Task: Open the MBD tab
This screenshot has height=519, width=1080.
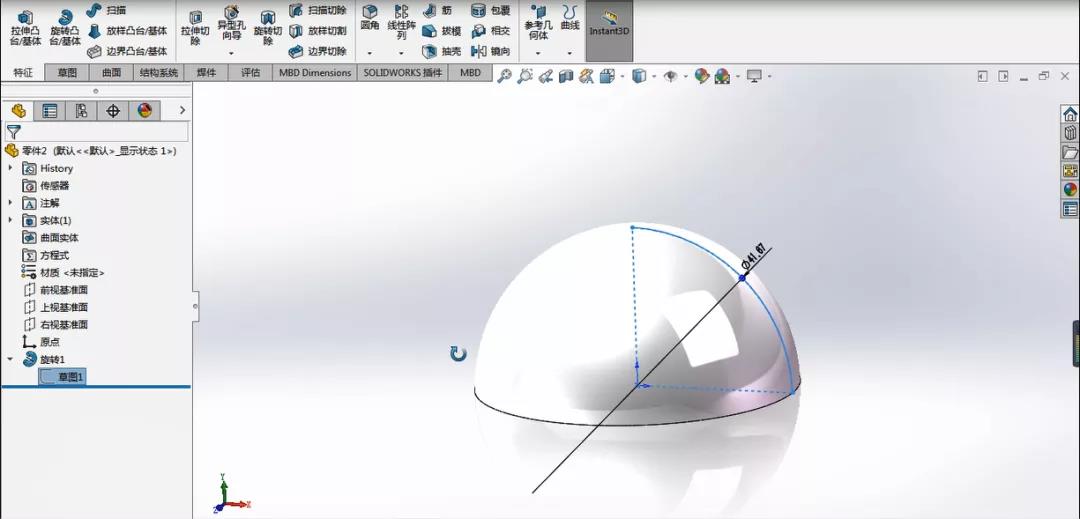Action: tap(470, 72)
